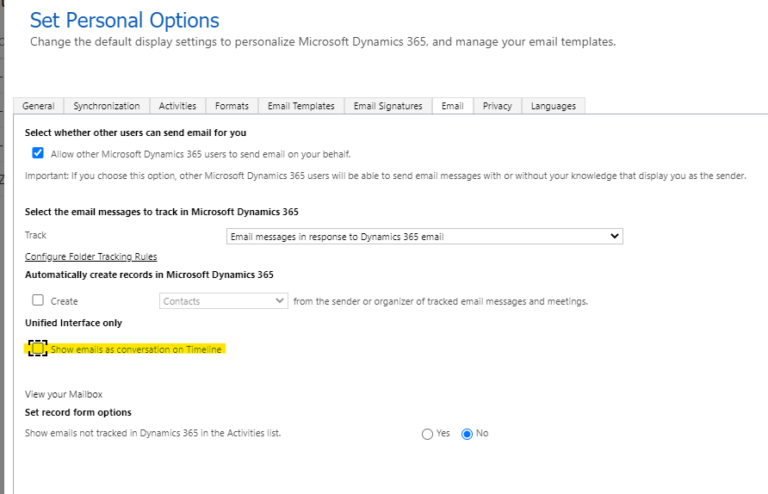Click 'Automatically create records in Microsoft Dynamics 365' heading
Image resolution: width=768 pixels, height=494 pixels.
click(x=149, y=275)
